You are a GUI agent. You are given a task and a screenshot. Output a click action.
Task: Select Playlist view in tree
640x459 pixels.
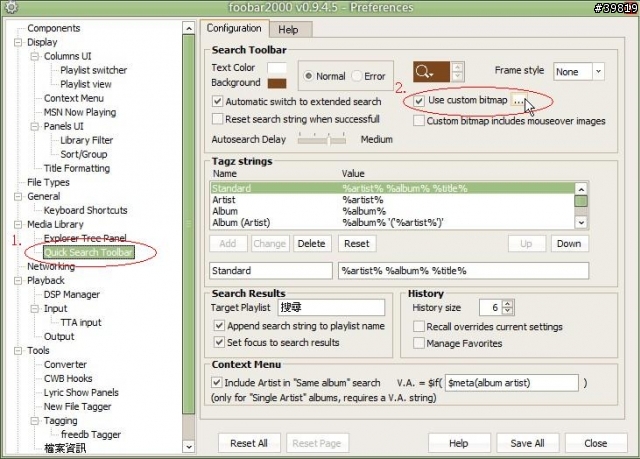[x=86, y=84]
